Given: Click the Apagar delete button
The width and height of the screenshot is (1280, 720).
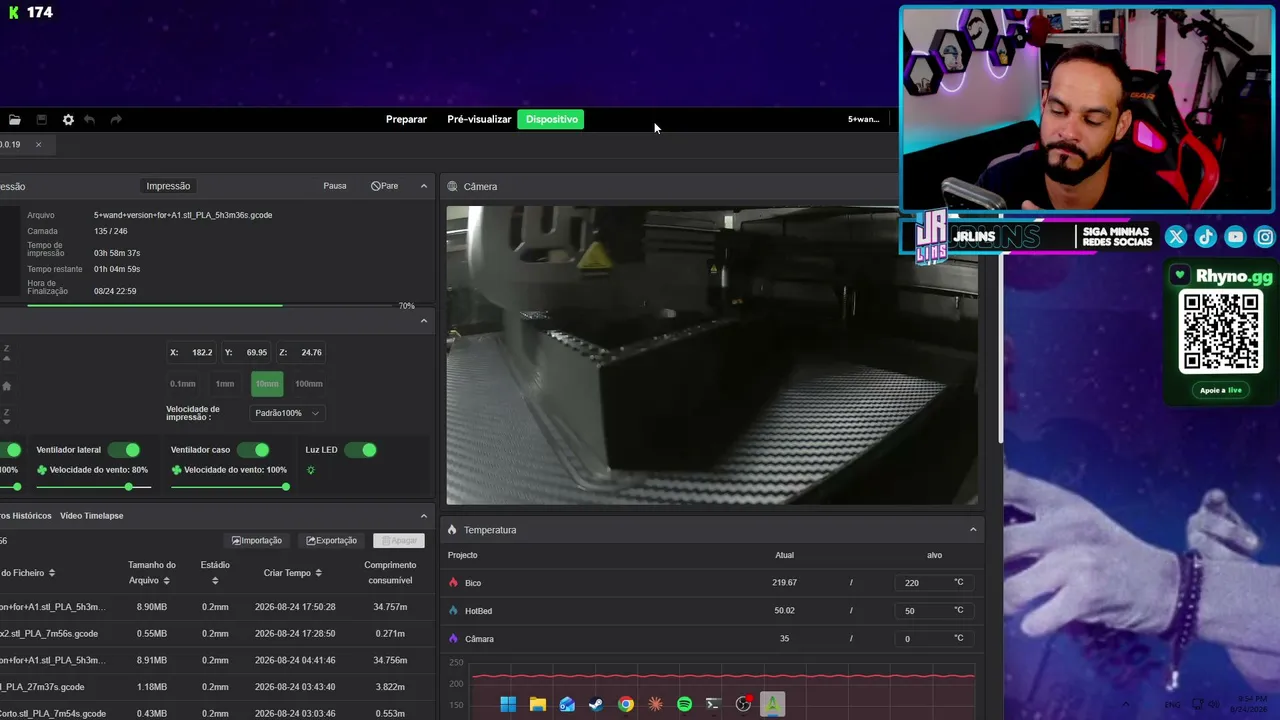Looking at the screenshot, I should [x=399, y=541].
